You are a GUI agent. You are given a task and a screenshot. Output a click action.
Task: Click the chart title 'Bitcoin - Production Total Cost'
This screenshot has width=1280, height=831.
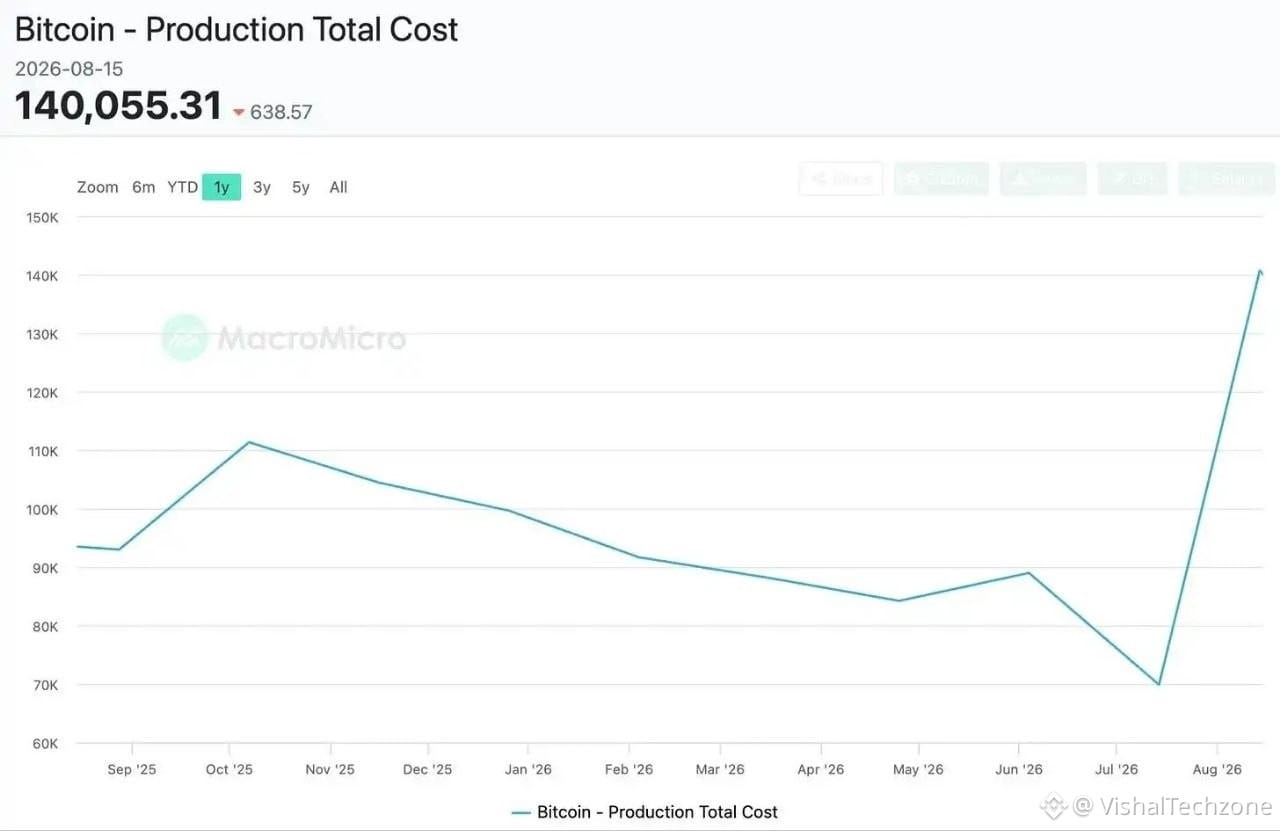point(236,29)
